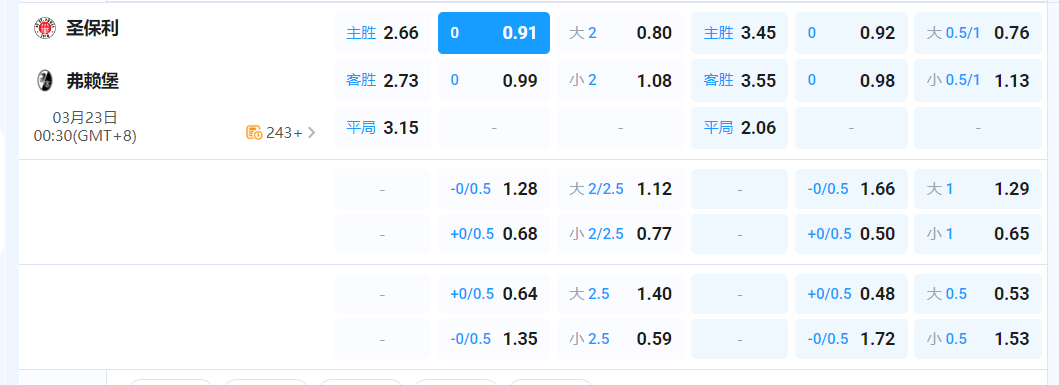Click the orange markets icon beside 243+

254,132
